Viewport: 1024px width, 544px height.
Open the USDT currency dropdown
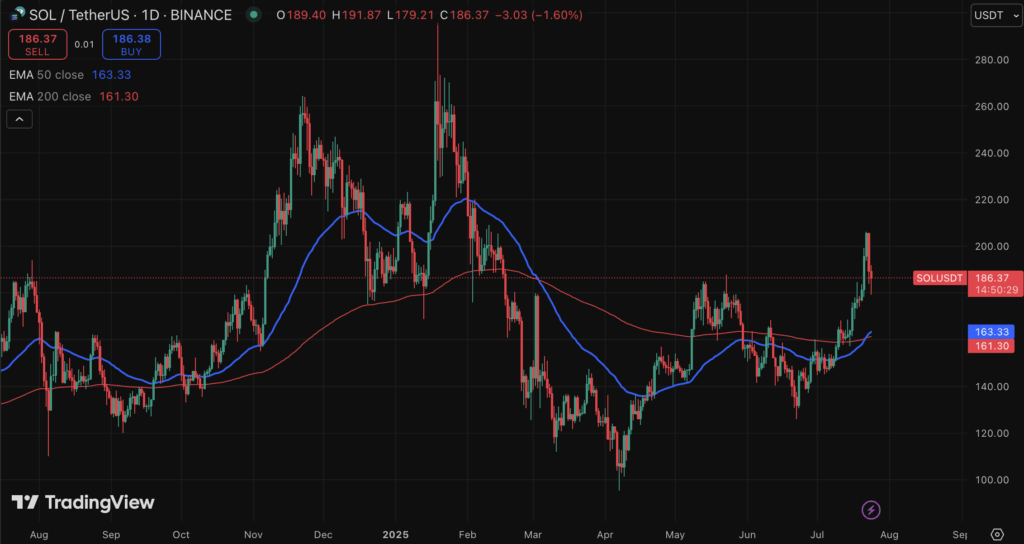coord(996,15)
